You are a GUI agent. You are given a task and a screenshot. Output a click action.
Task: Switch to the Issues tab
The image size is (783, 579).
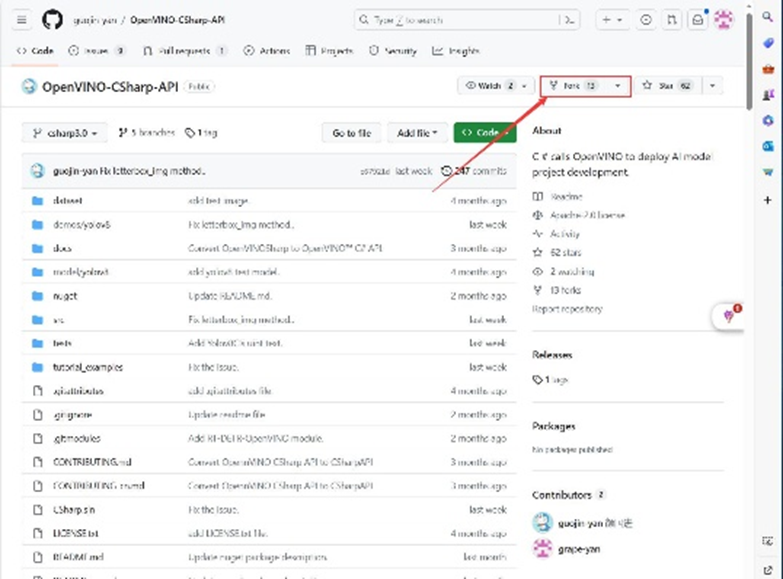(x=96, y=50)
